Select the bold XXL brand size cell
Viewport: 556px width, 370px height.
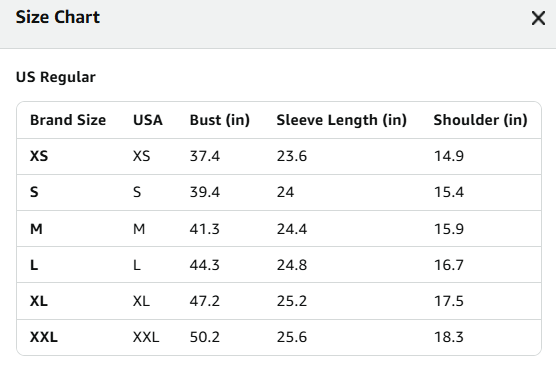point(44,337)
